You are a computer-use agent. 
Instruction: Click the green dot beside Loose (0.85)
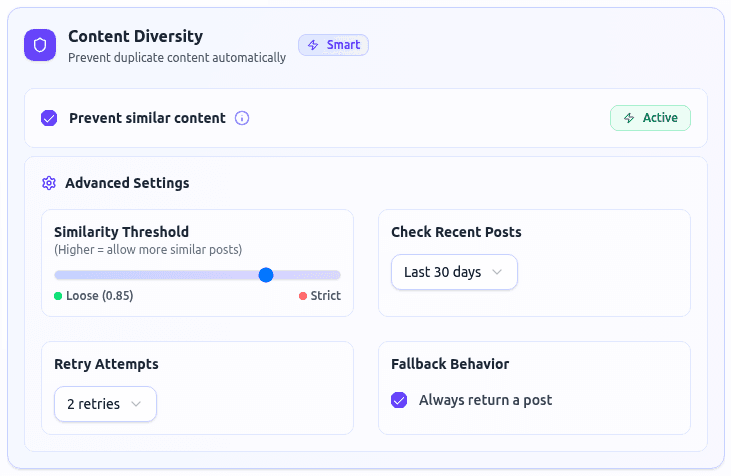point(58,296)
